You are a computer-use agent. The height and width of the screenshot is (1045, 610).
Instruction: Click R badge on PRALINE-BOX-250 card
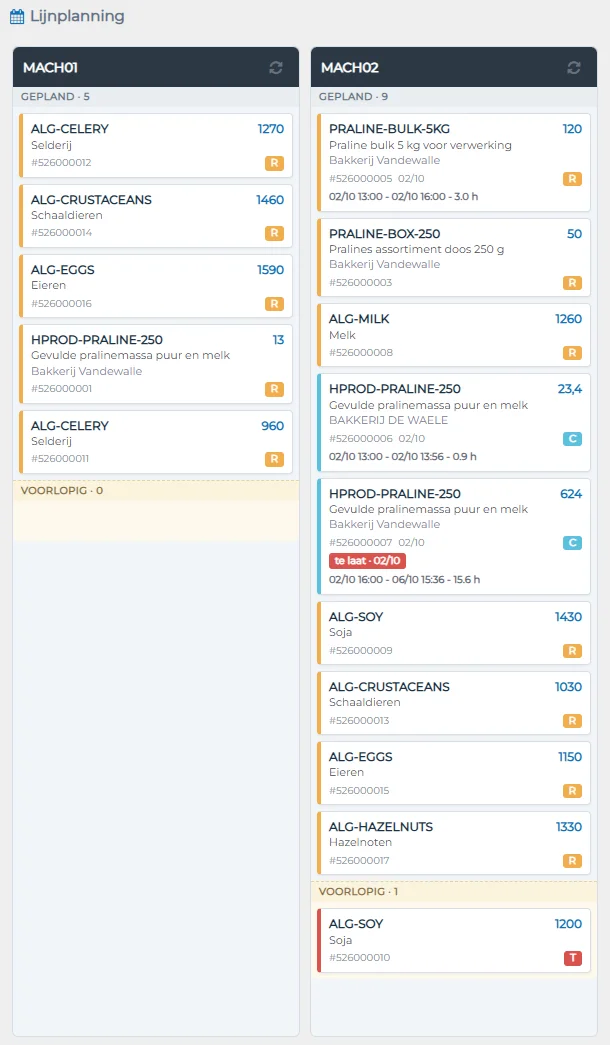point(572,283)
